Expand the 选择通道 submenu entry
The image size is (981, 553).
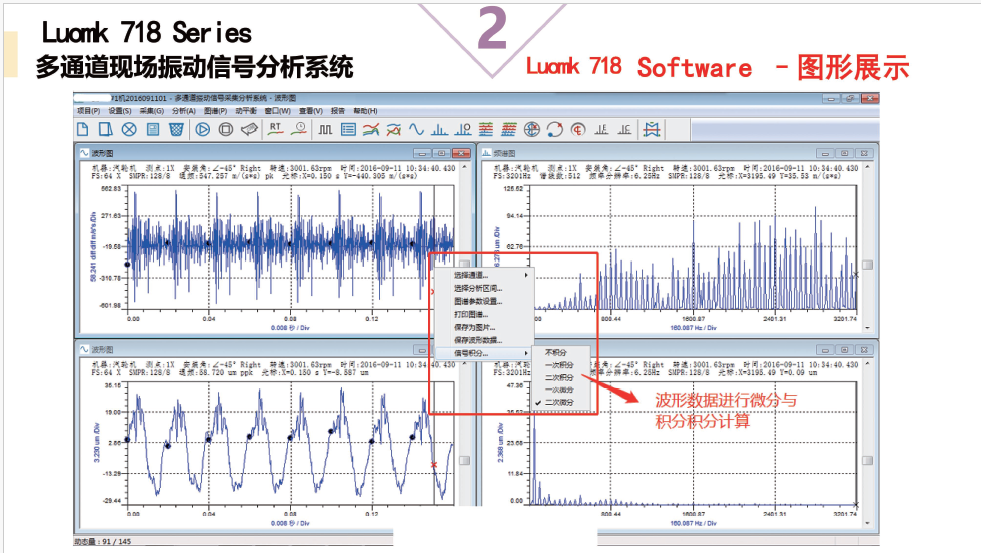[x=484, y=275]
